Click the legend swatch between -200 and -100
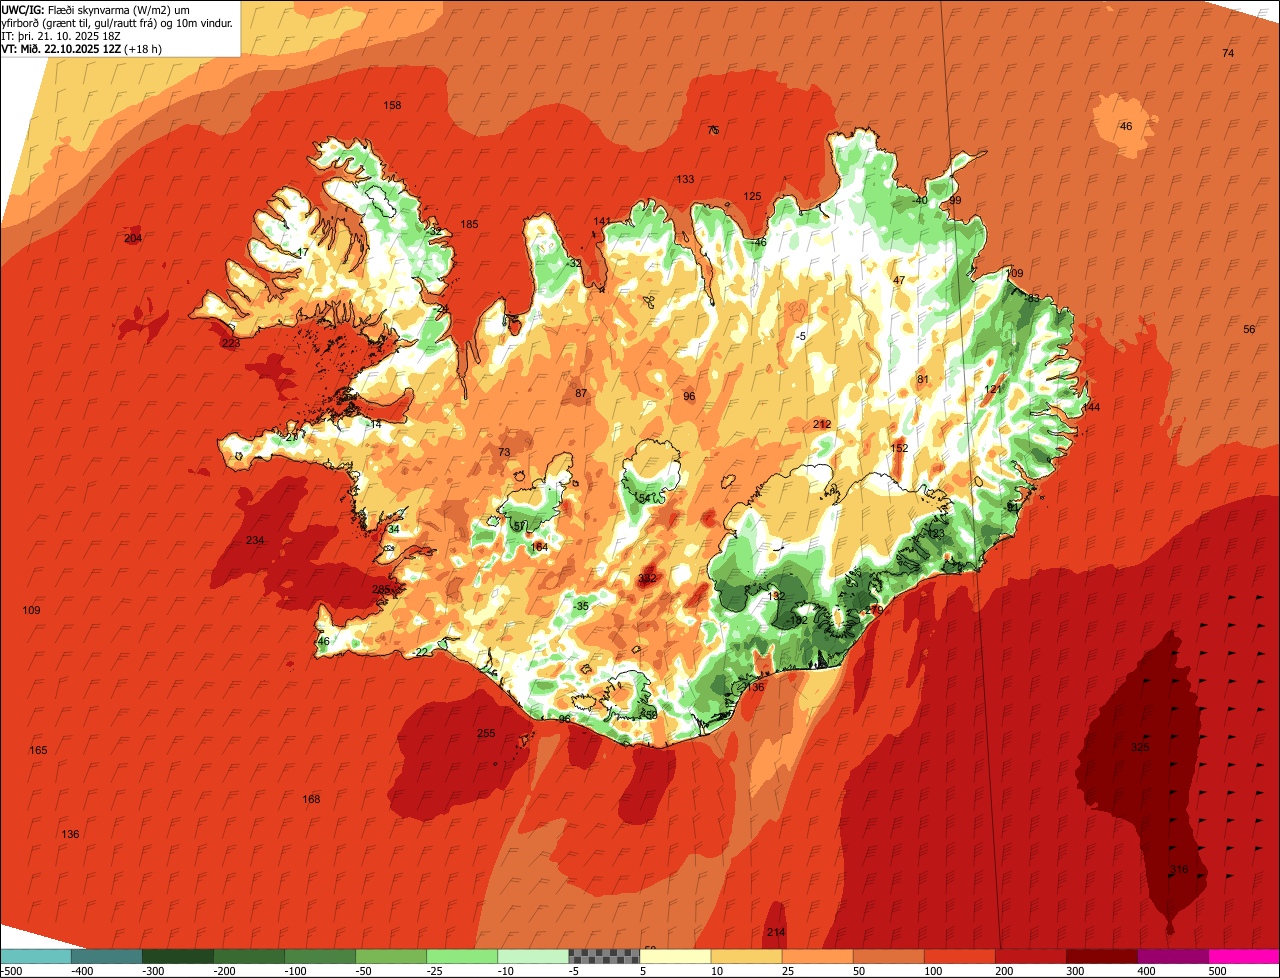Viewport: 1280px width, 978px height. [248, 956]
